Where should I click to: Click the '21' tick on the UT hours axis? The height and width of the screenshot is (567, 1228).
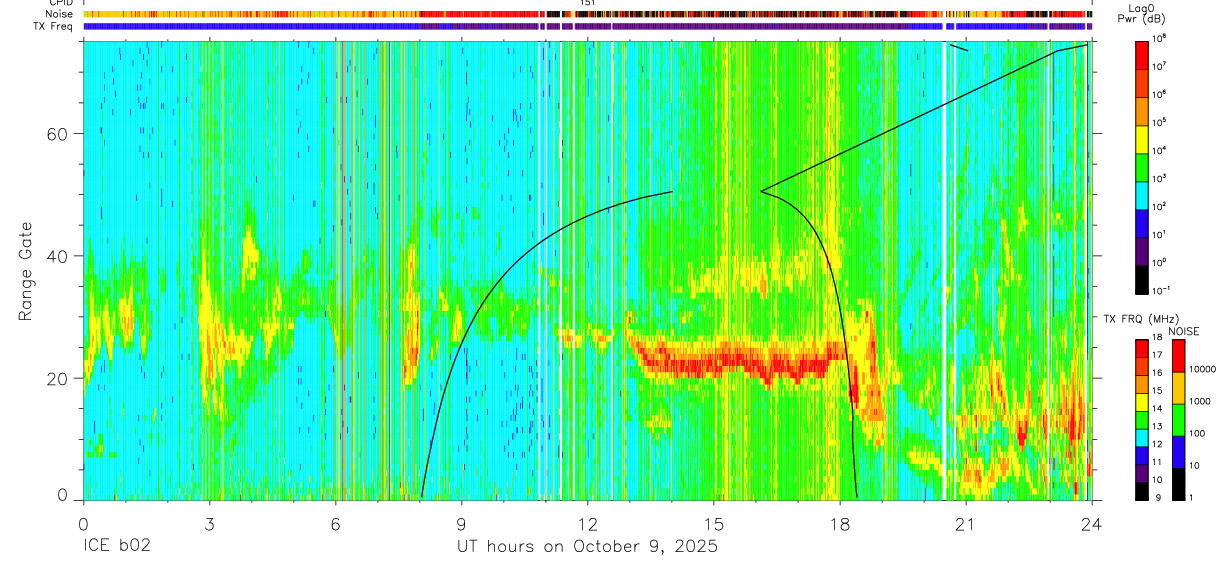(x=966, y=523)
